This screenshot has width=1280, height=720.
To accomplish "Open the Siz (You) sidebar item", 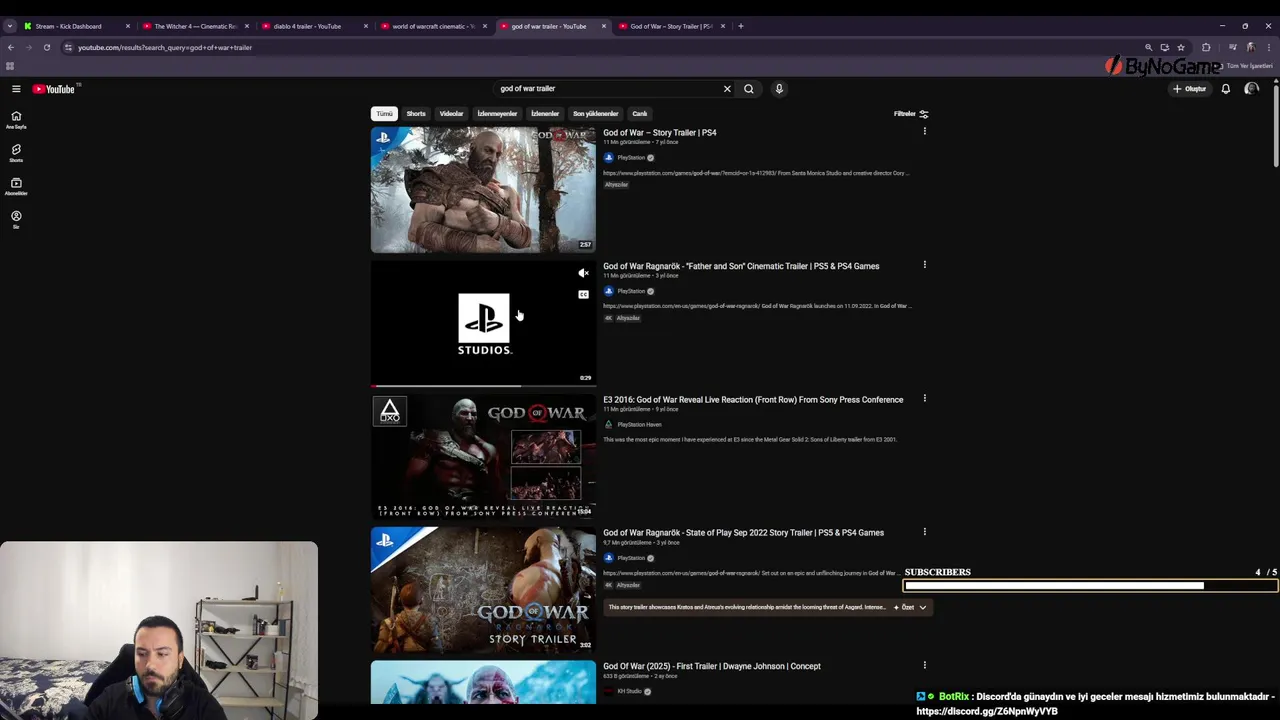I will (x=16, y=219).
